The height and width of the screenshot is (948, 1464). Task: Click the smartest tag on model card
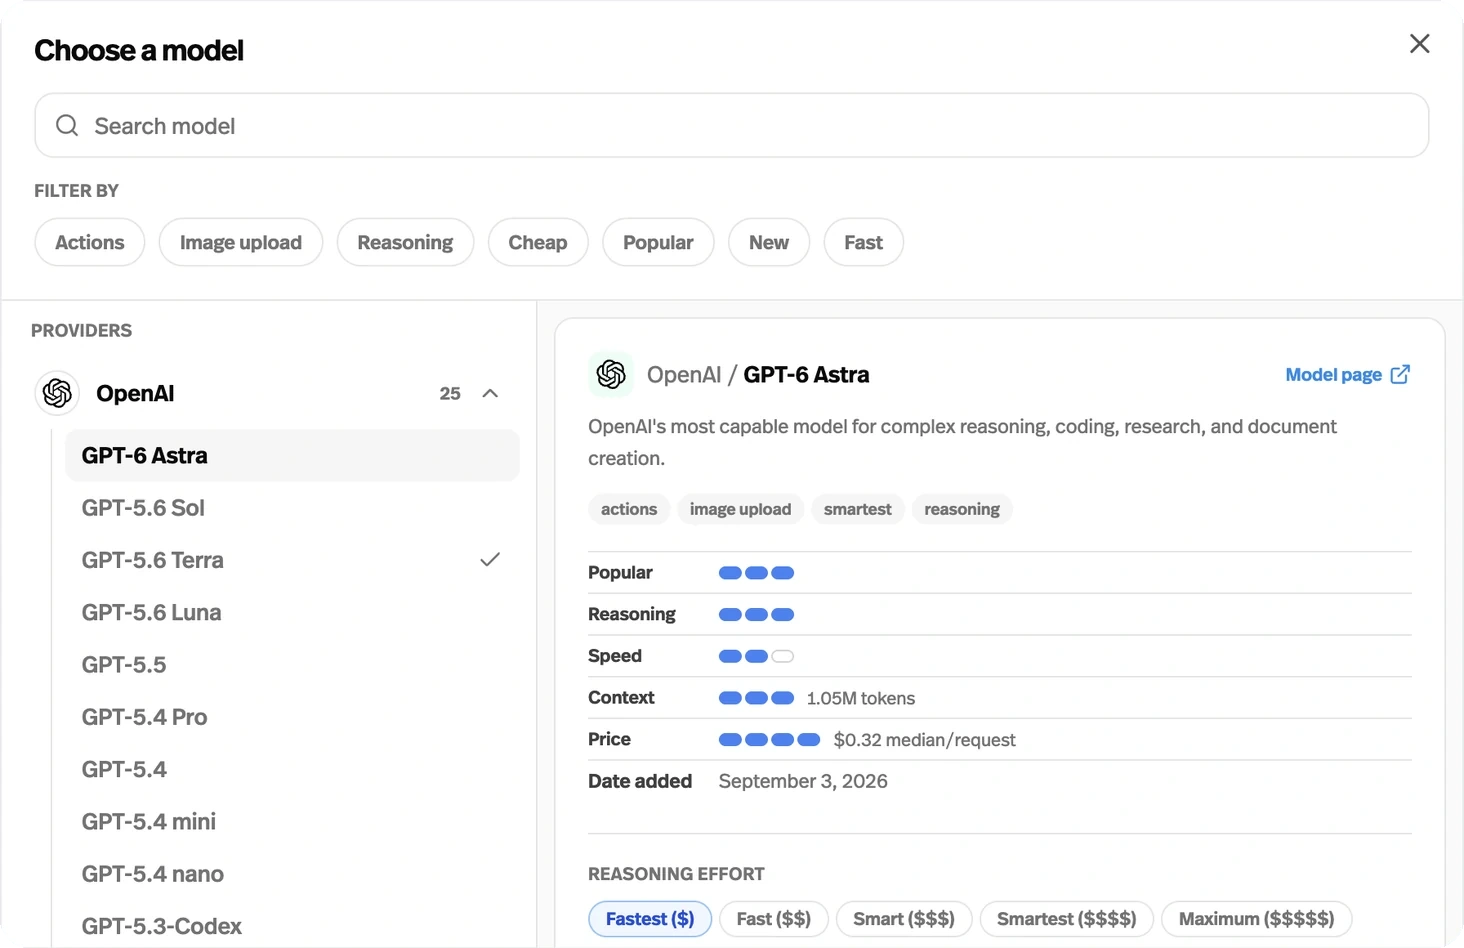[858, 509]
